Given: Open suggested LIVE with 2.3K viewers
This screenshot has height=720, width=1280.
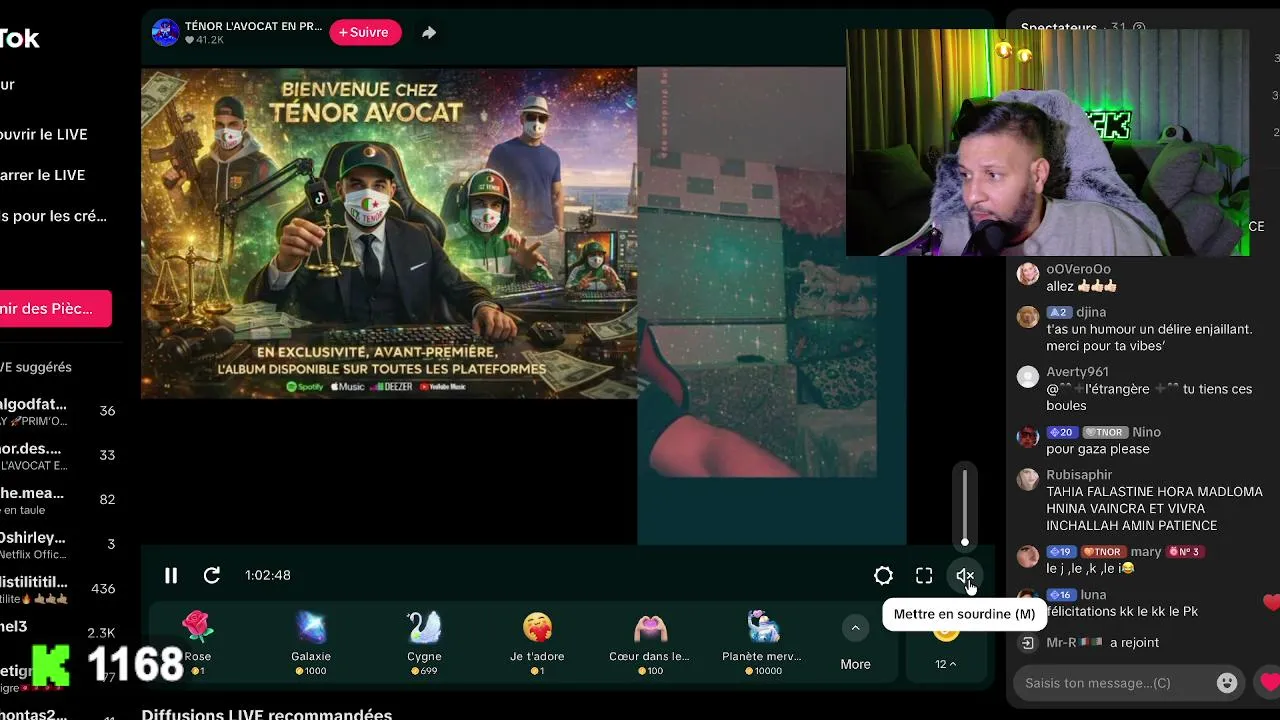Looking at the screenshot, I should tap(60, 633).
